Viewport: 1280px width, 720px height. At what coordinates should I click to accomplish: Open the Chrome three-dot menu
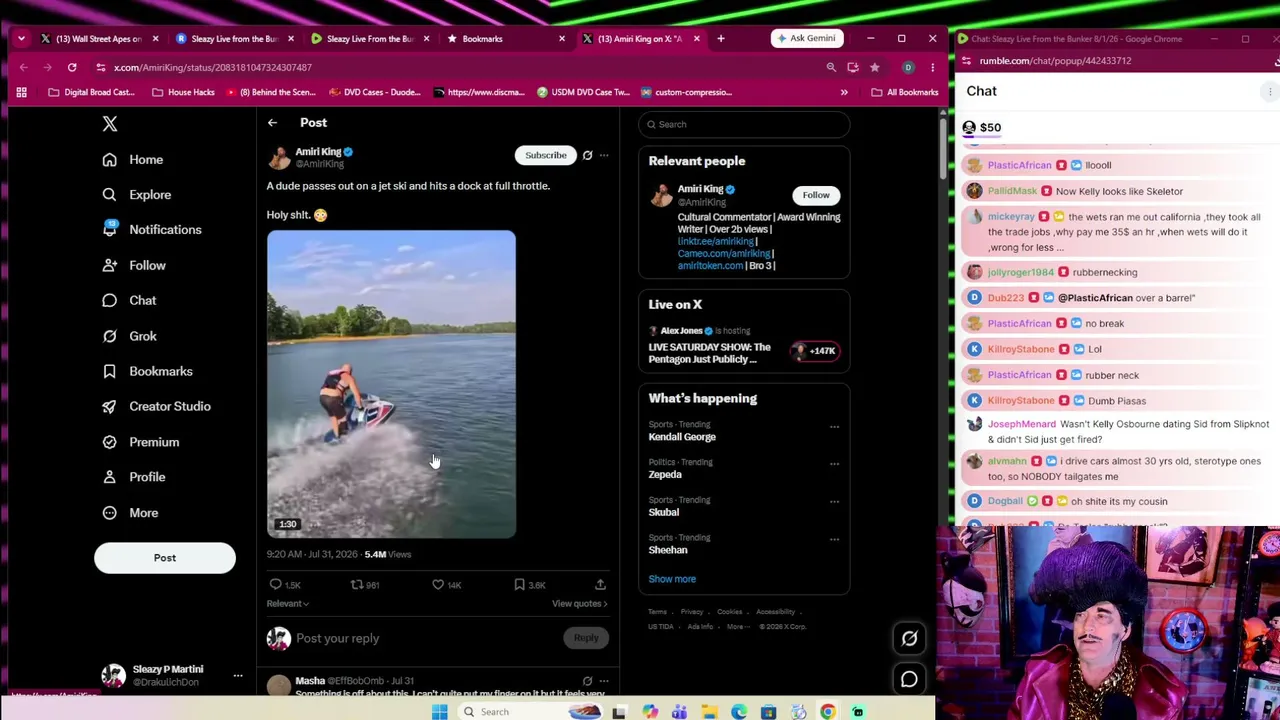click(932, 68)
